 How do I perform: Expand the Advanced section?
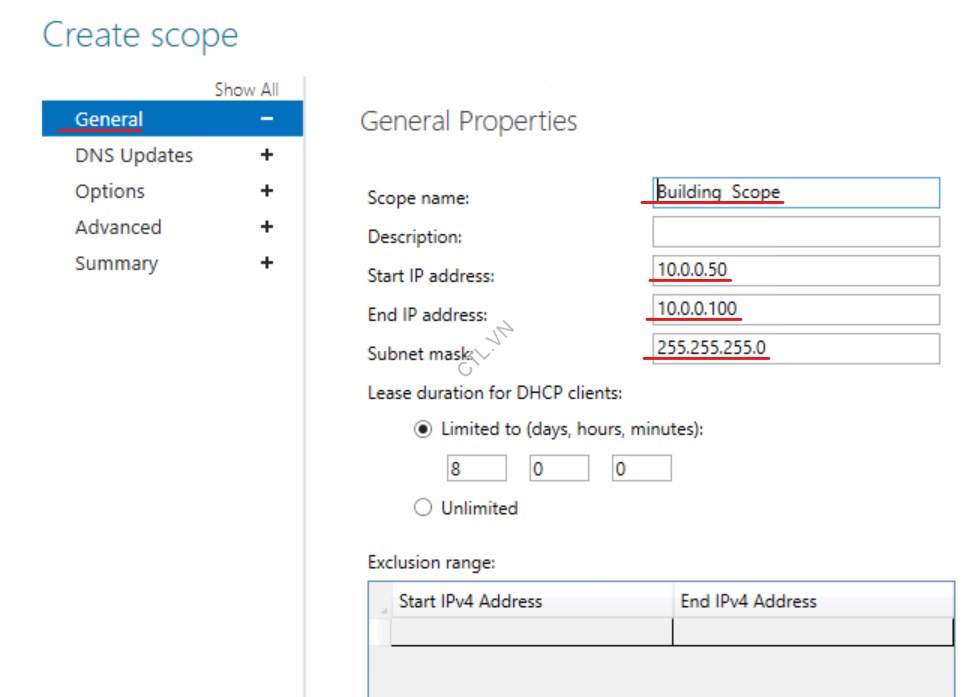click(265, 227)
